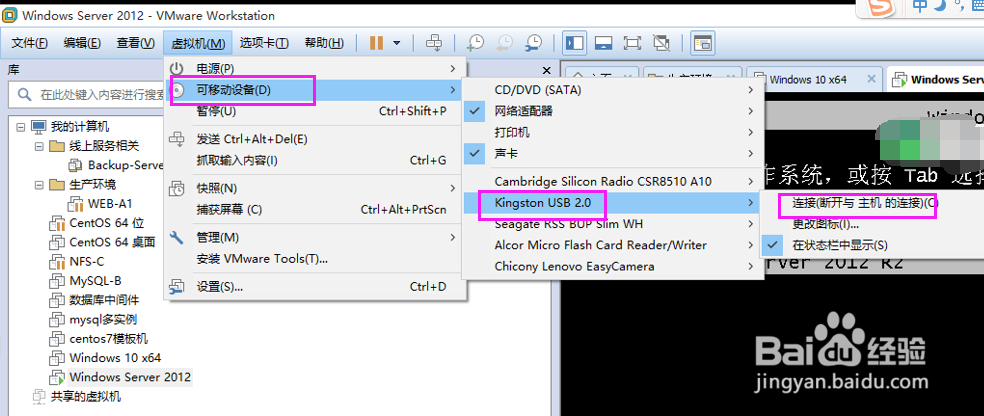Close the 库 library panel with X

(546, 70)
